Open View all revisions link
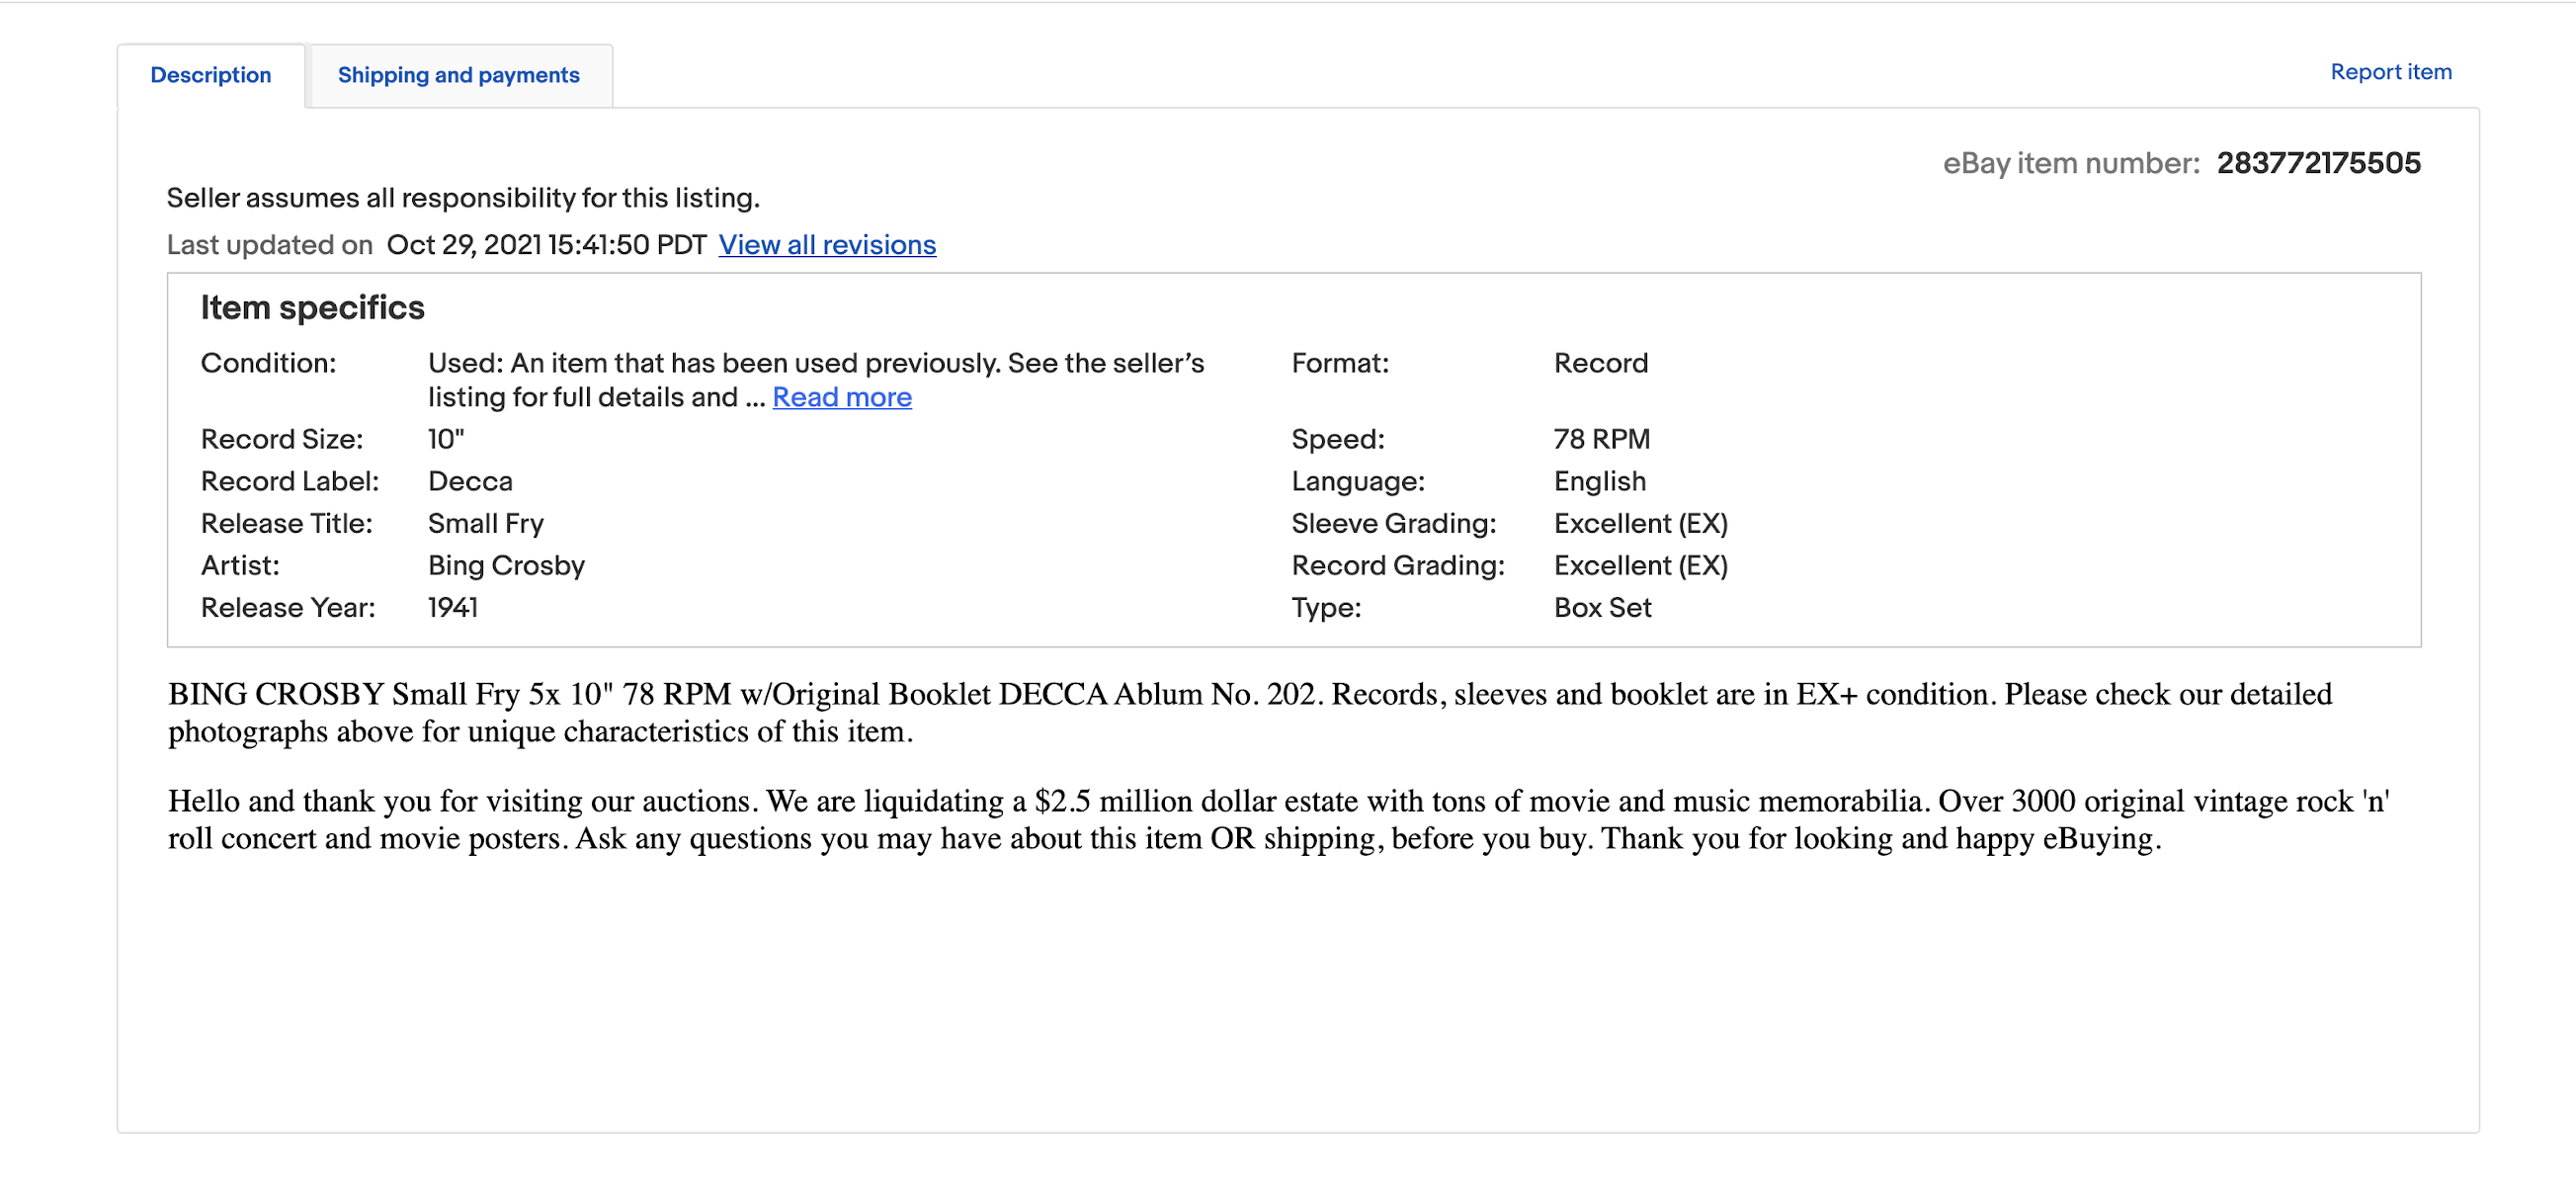The width and height of the screenshot is (2576, 1192). coord(826,245)
